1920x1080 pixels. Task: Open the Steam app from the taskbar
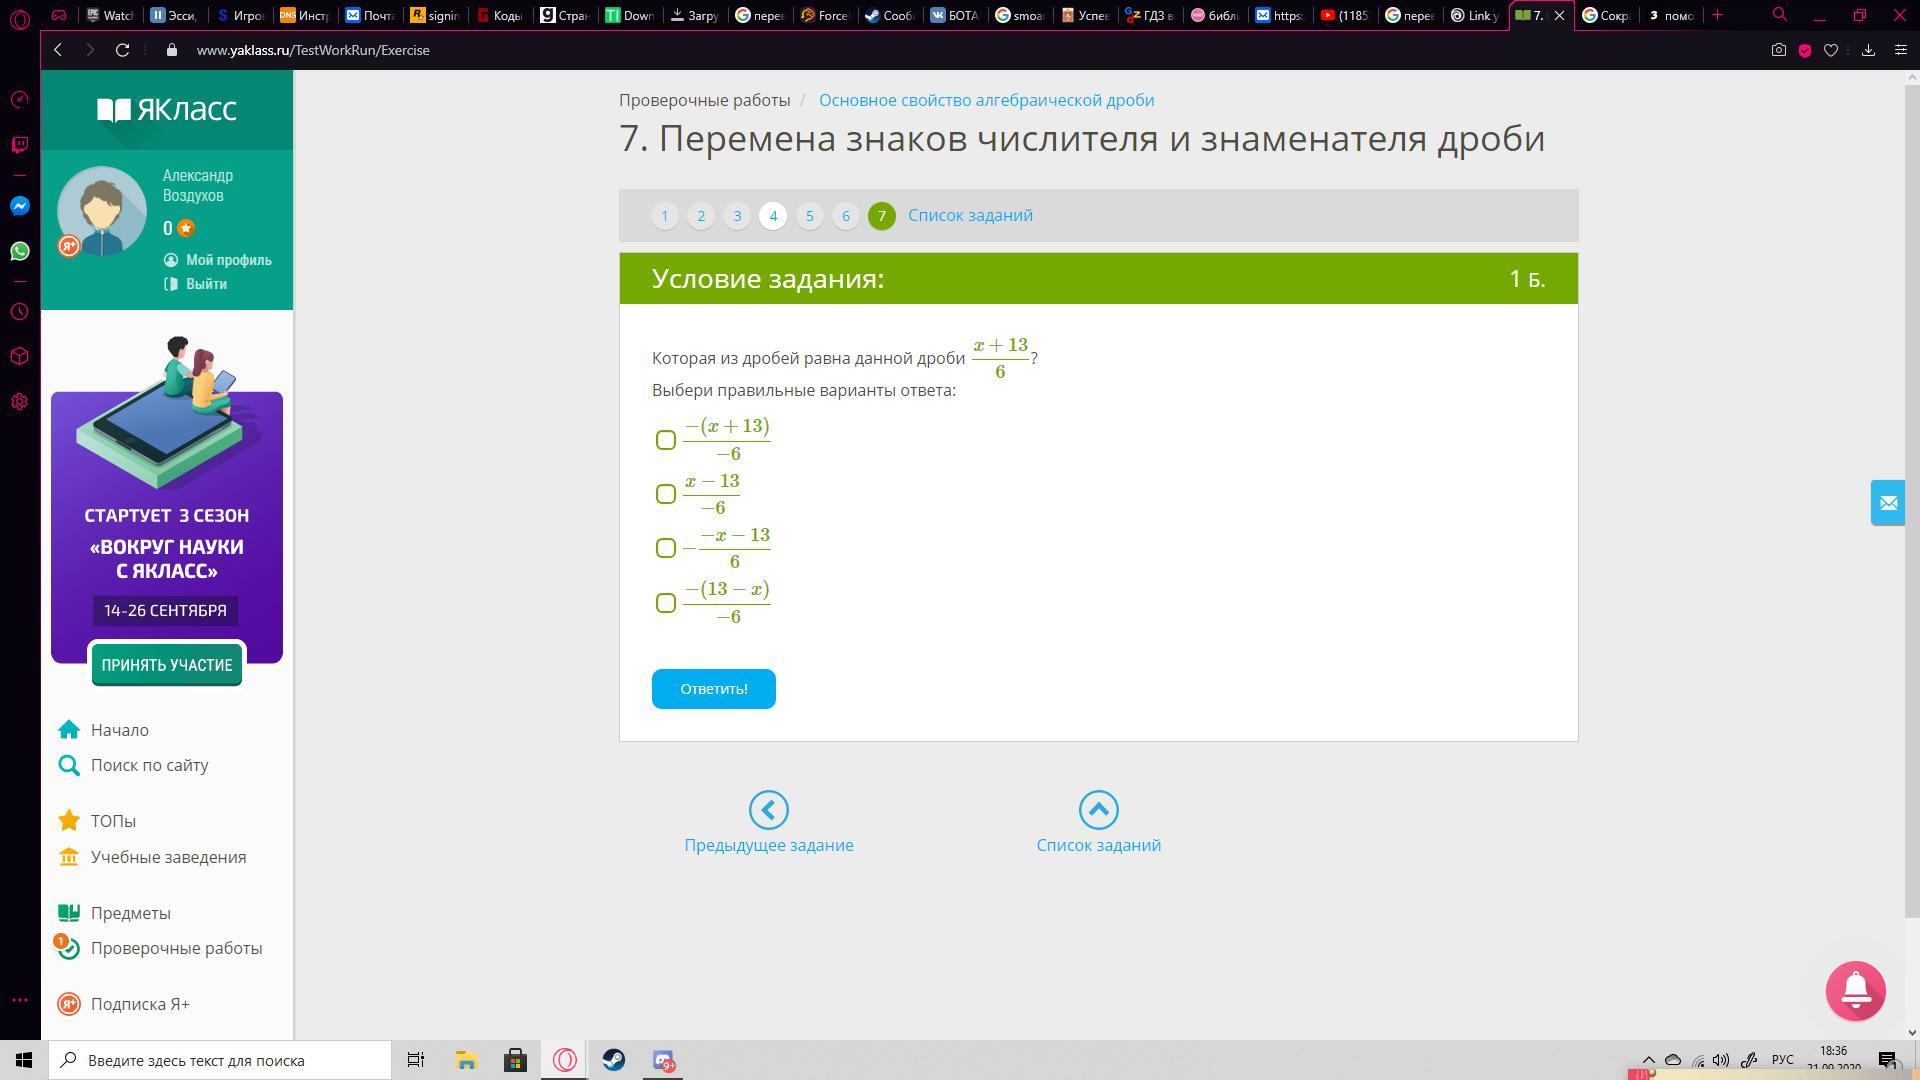click(x=613, y=1060)
